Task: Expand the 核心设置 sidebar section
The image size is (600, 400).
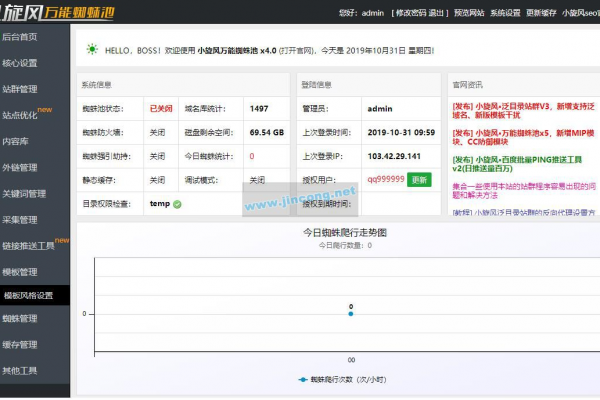Action: click(20, 63)
